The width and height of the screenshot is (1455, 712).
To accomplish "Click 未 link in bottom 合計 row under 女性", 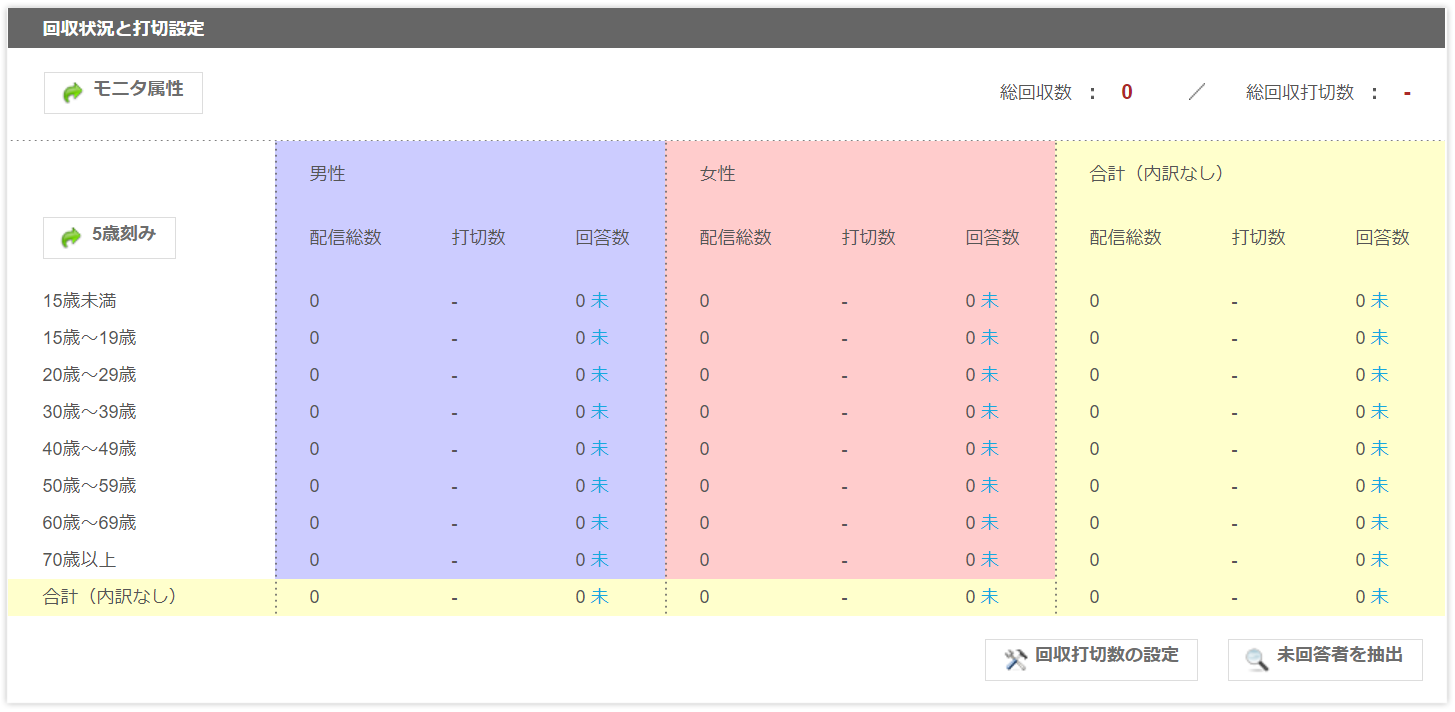I will point(989,597).
